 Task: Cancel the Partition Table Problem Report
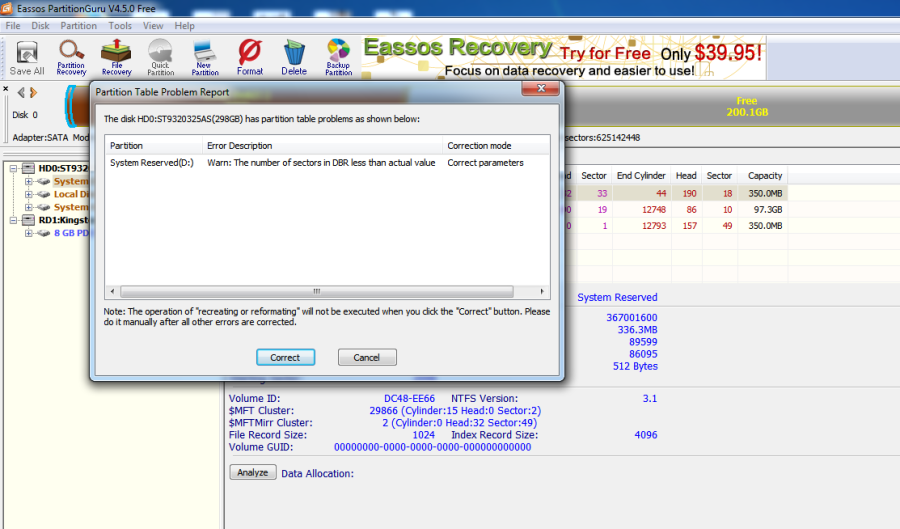pos(367,357)
